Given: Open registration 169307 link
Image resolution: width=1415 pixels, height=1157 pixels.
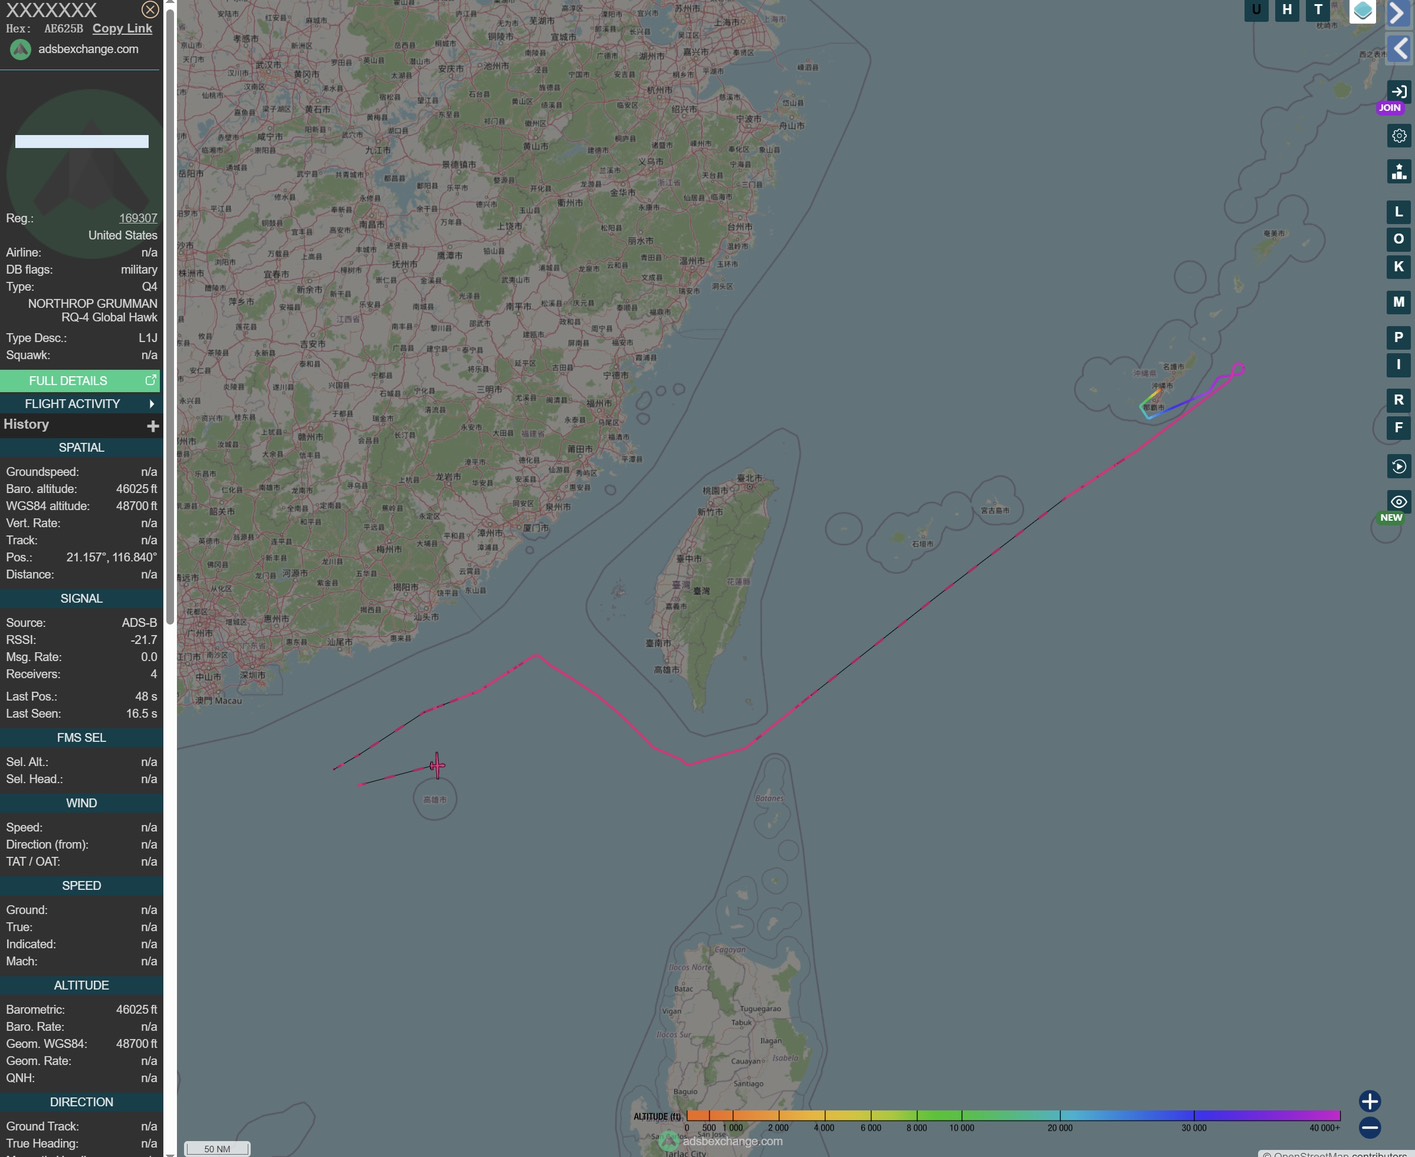Looking at the screenshot, I should (x=138, y=218).
